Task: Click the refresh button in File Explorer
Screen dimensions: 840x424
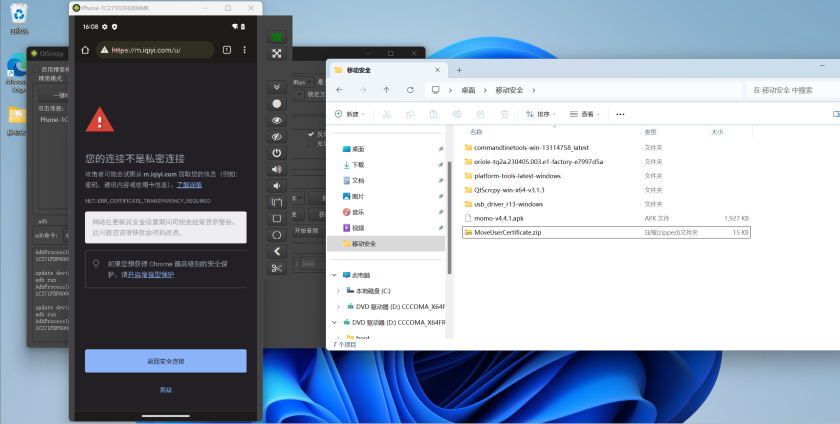Action: pos(410,90)
